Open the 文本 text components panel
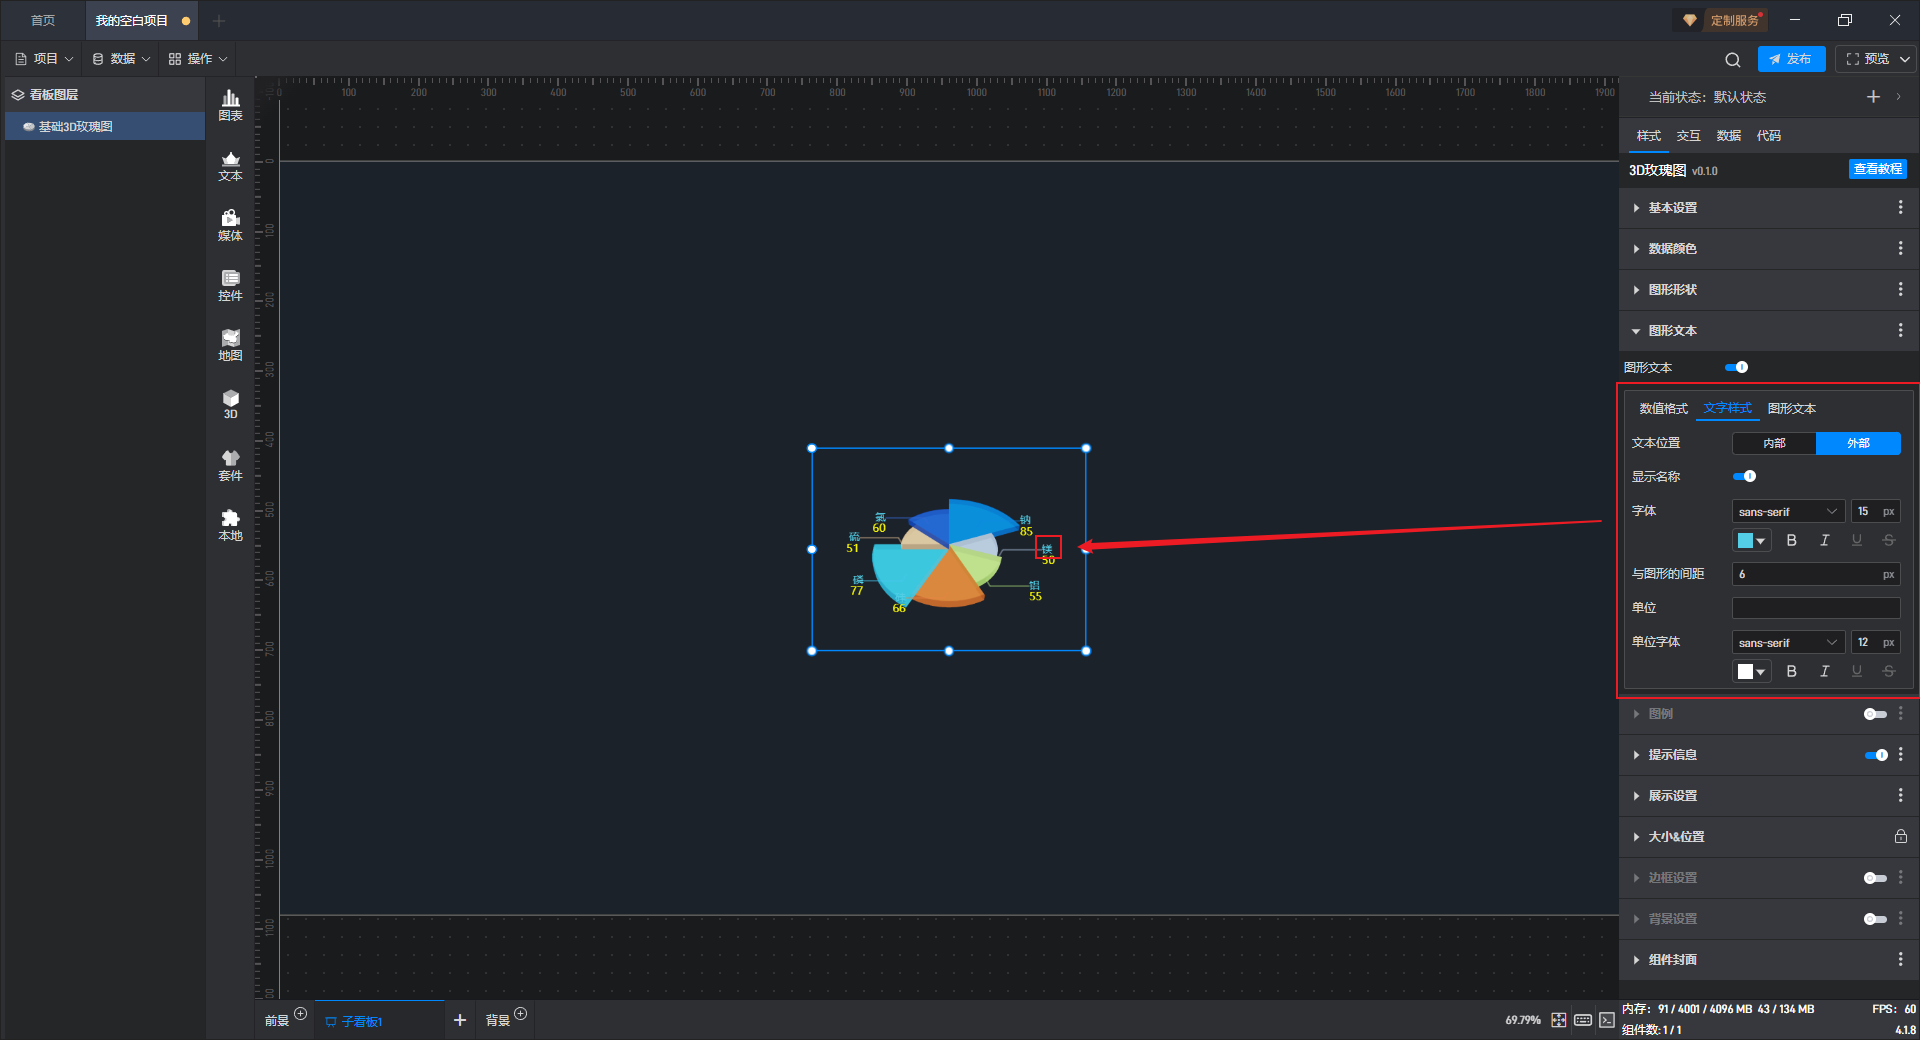 (x=230, y=165)
